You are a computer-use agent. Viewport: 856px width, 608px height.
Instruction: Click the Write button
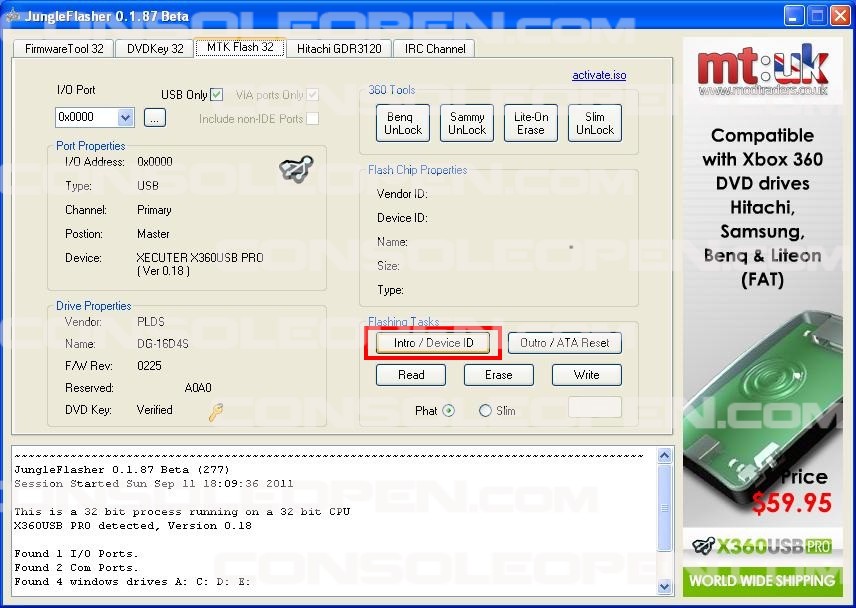pos(586,375)
